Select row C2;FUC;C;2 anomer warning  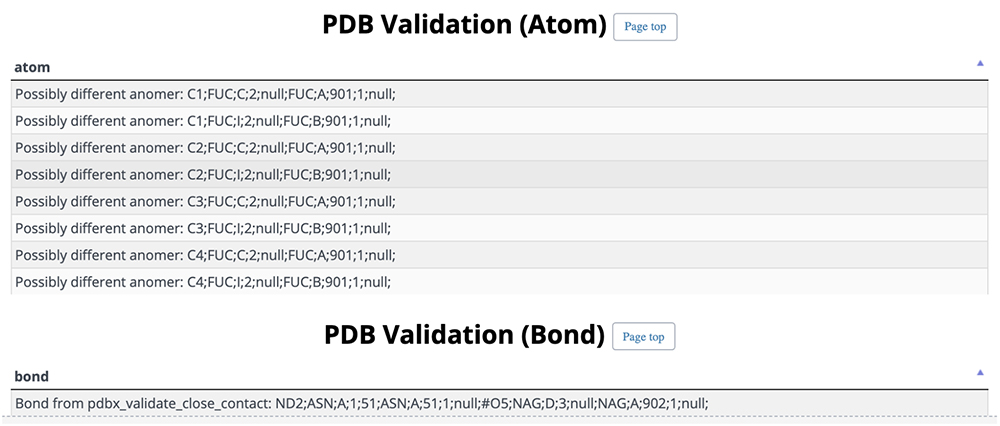tap(499, 147)
